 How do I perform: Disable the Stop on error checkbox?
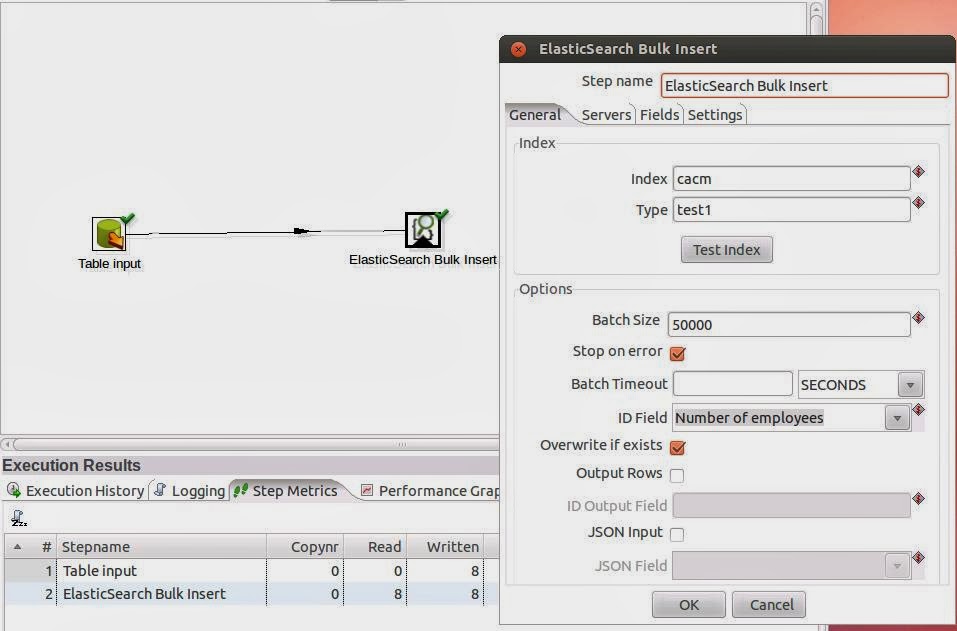coord(678,353)
